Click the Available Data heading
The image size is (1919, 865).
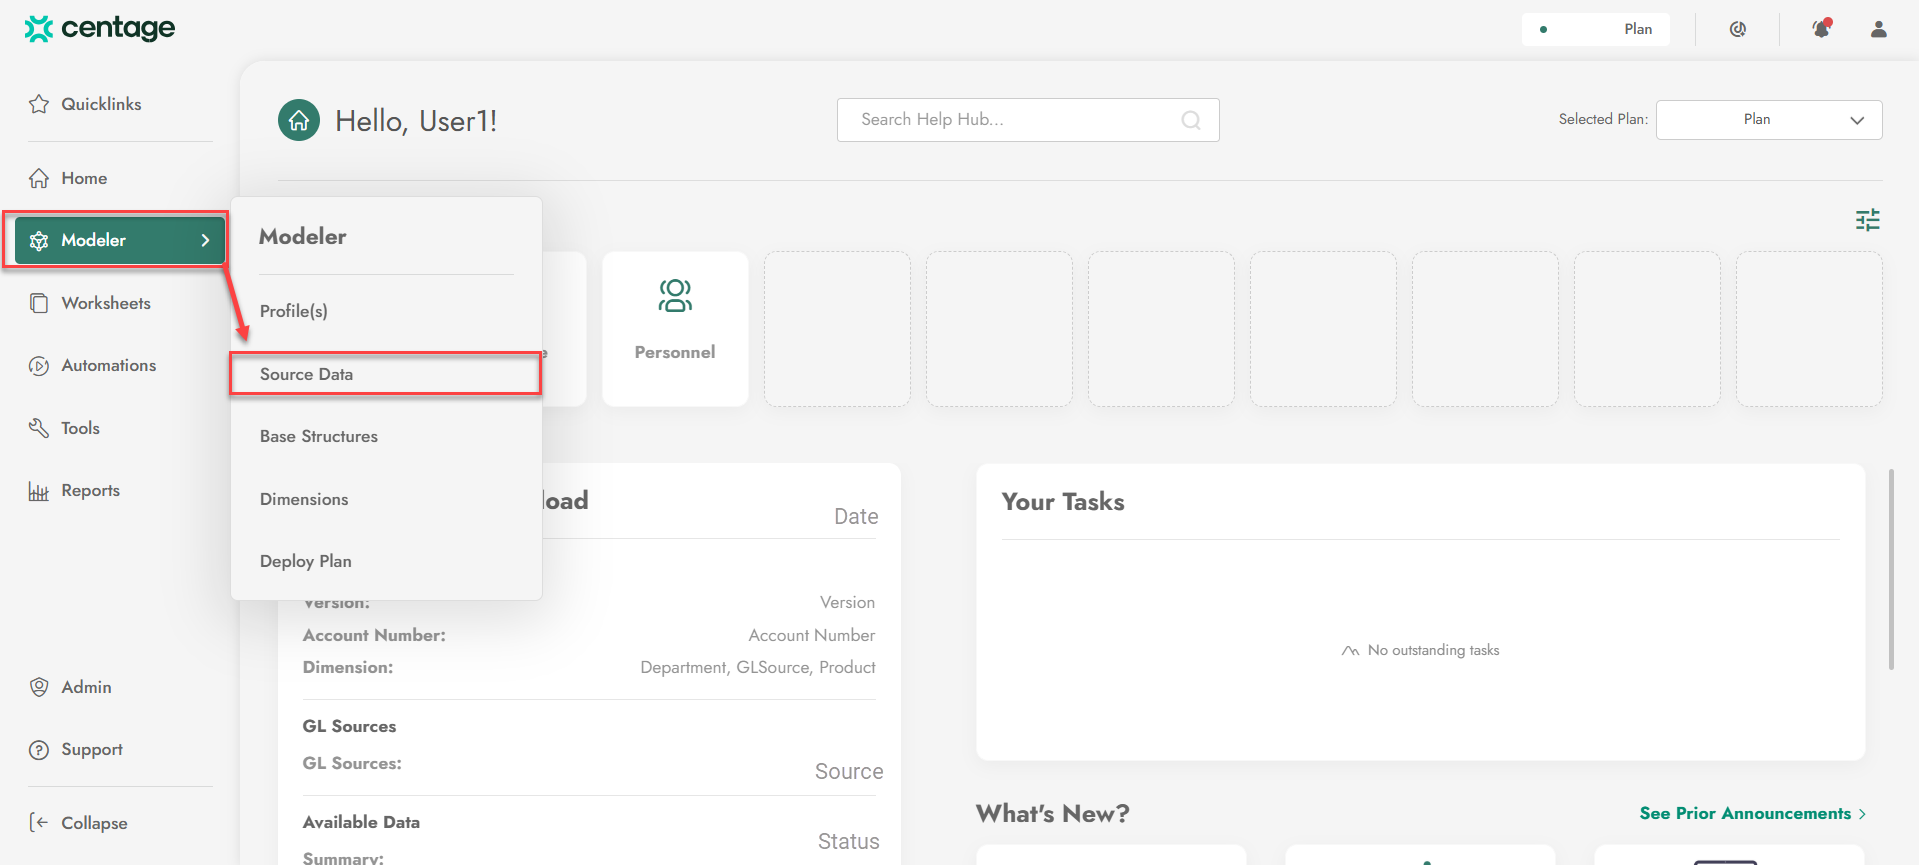361,822
